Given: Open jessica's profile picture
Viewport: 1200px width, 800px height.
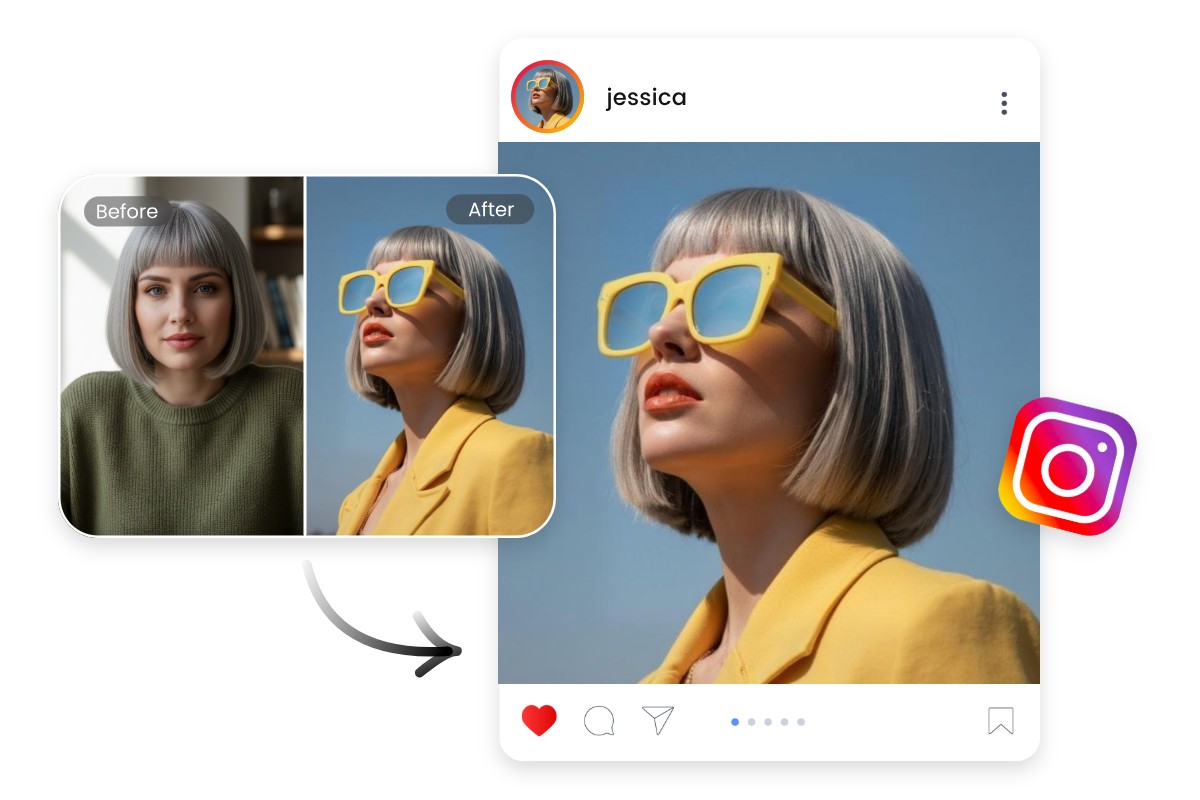Looking at the screenshot, I should [x=547, y=97].
